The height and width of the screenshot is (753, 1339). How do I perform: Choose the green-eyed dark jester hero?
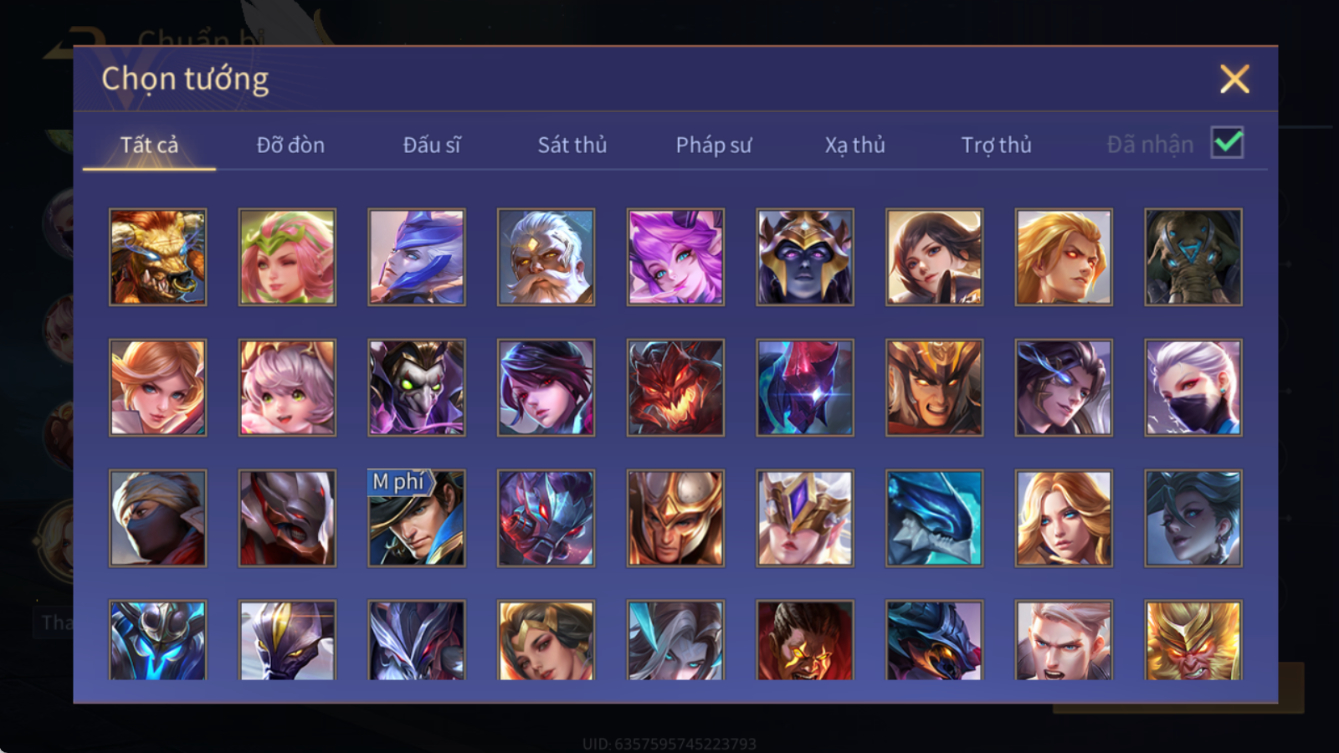click(x=416, y=387)
